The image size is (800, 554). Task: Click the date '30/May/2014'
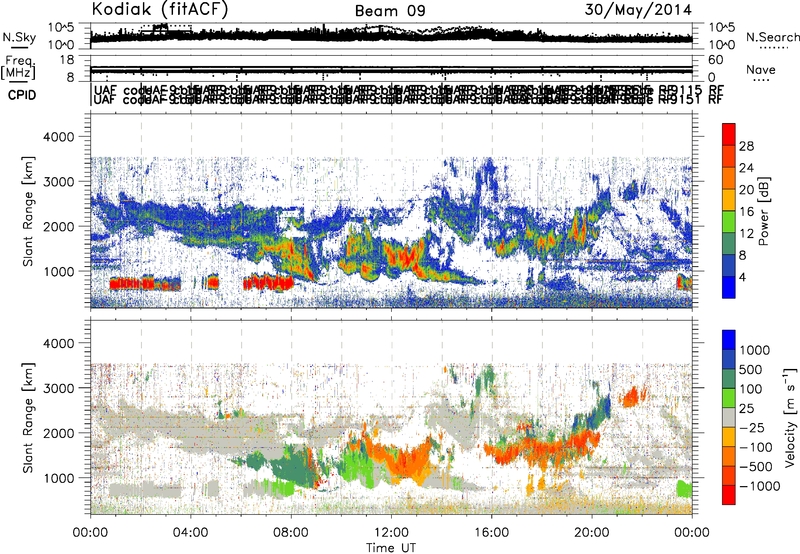638,10
